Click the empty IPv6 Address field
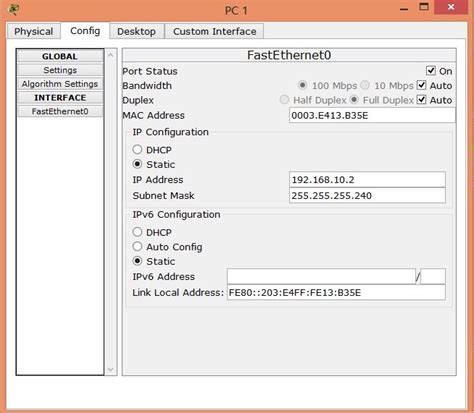The width and height of the screenshot is (474, 413). pyautogui.click(x=321, y=276)
